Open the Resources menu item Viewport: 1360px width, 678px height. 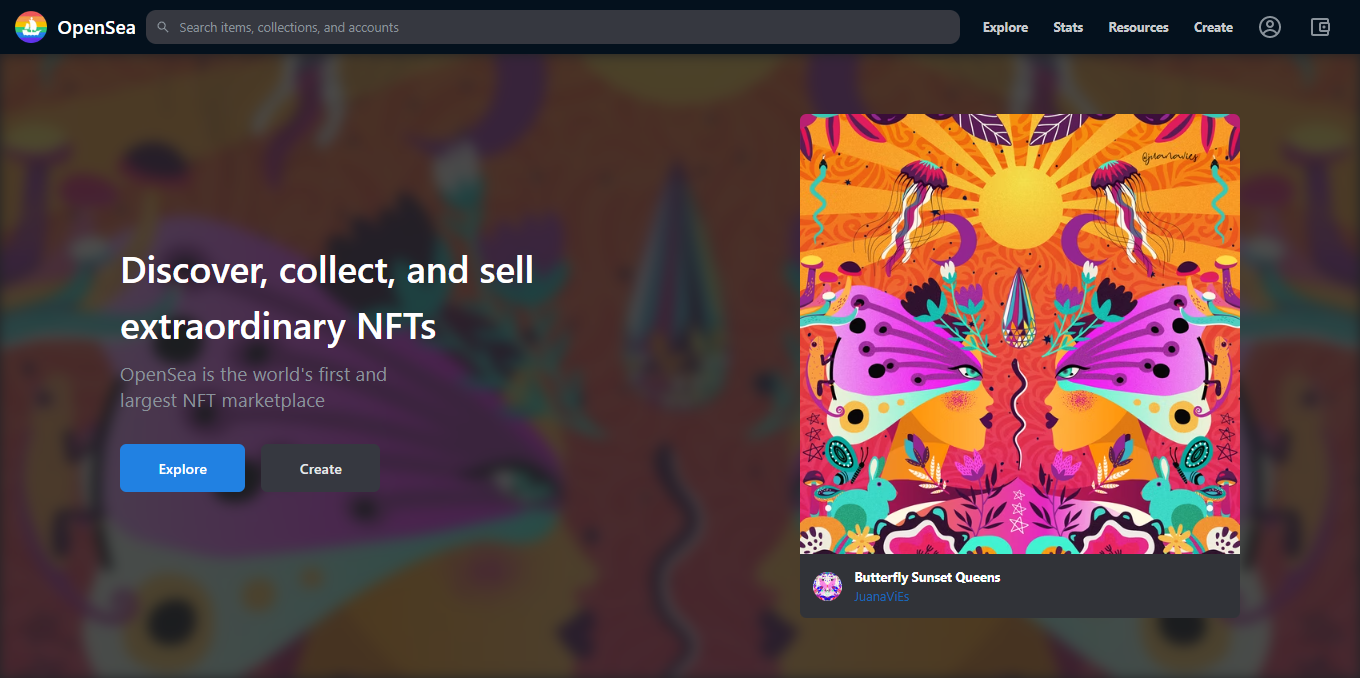[1138, 27]
